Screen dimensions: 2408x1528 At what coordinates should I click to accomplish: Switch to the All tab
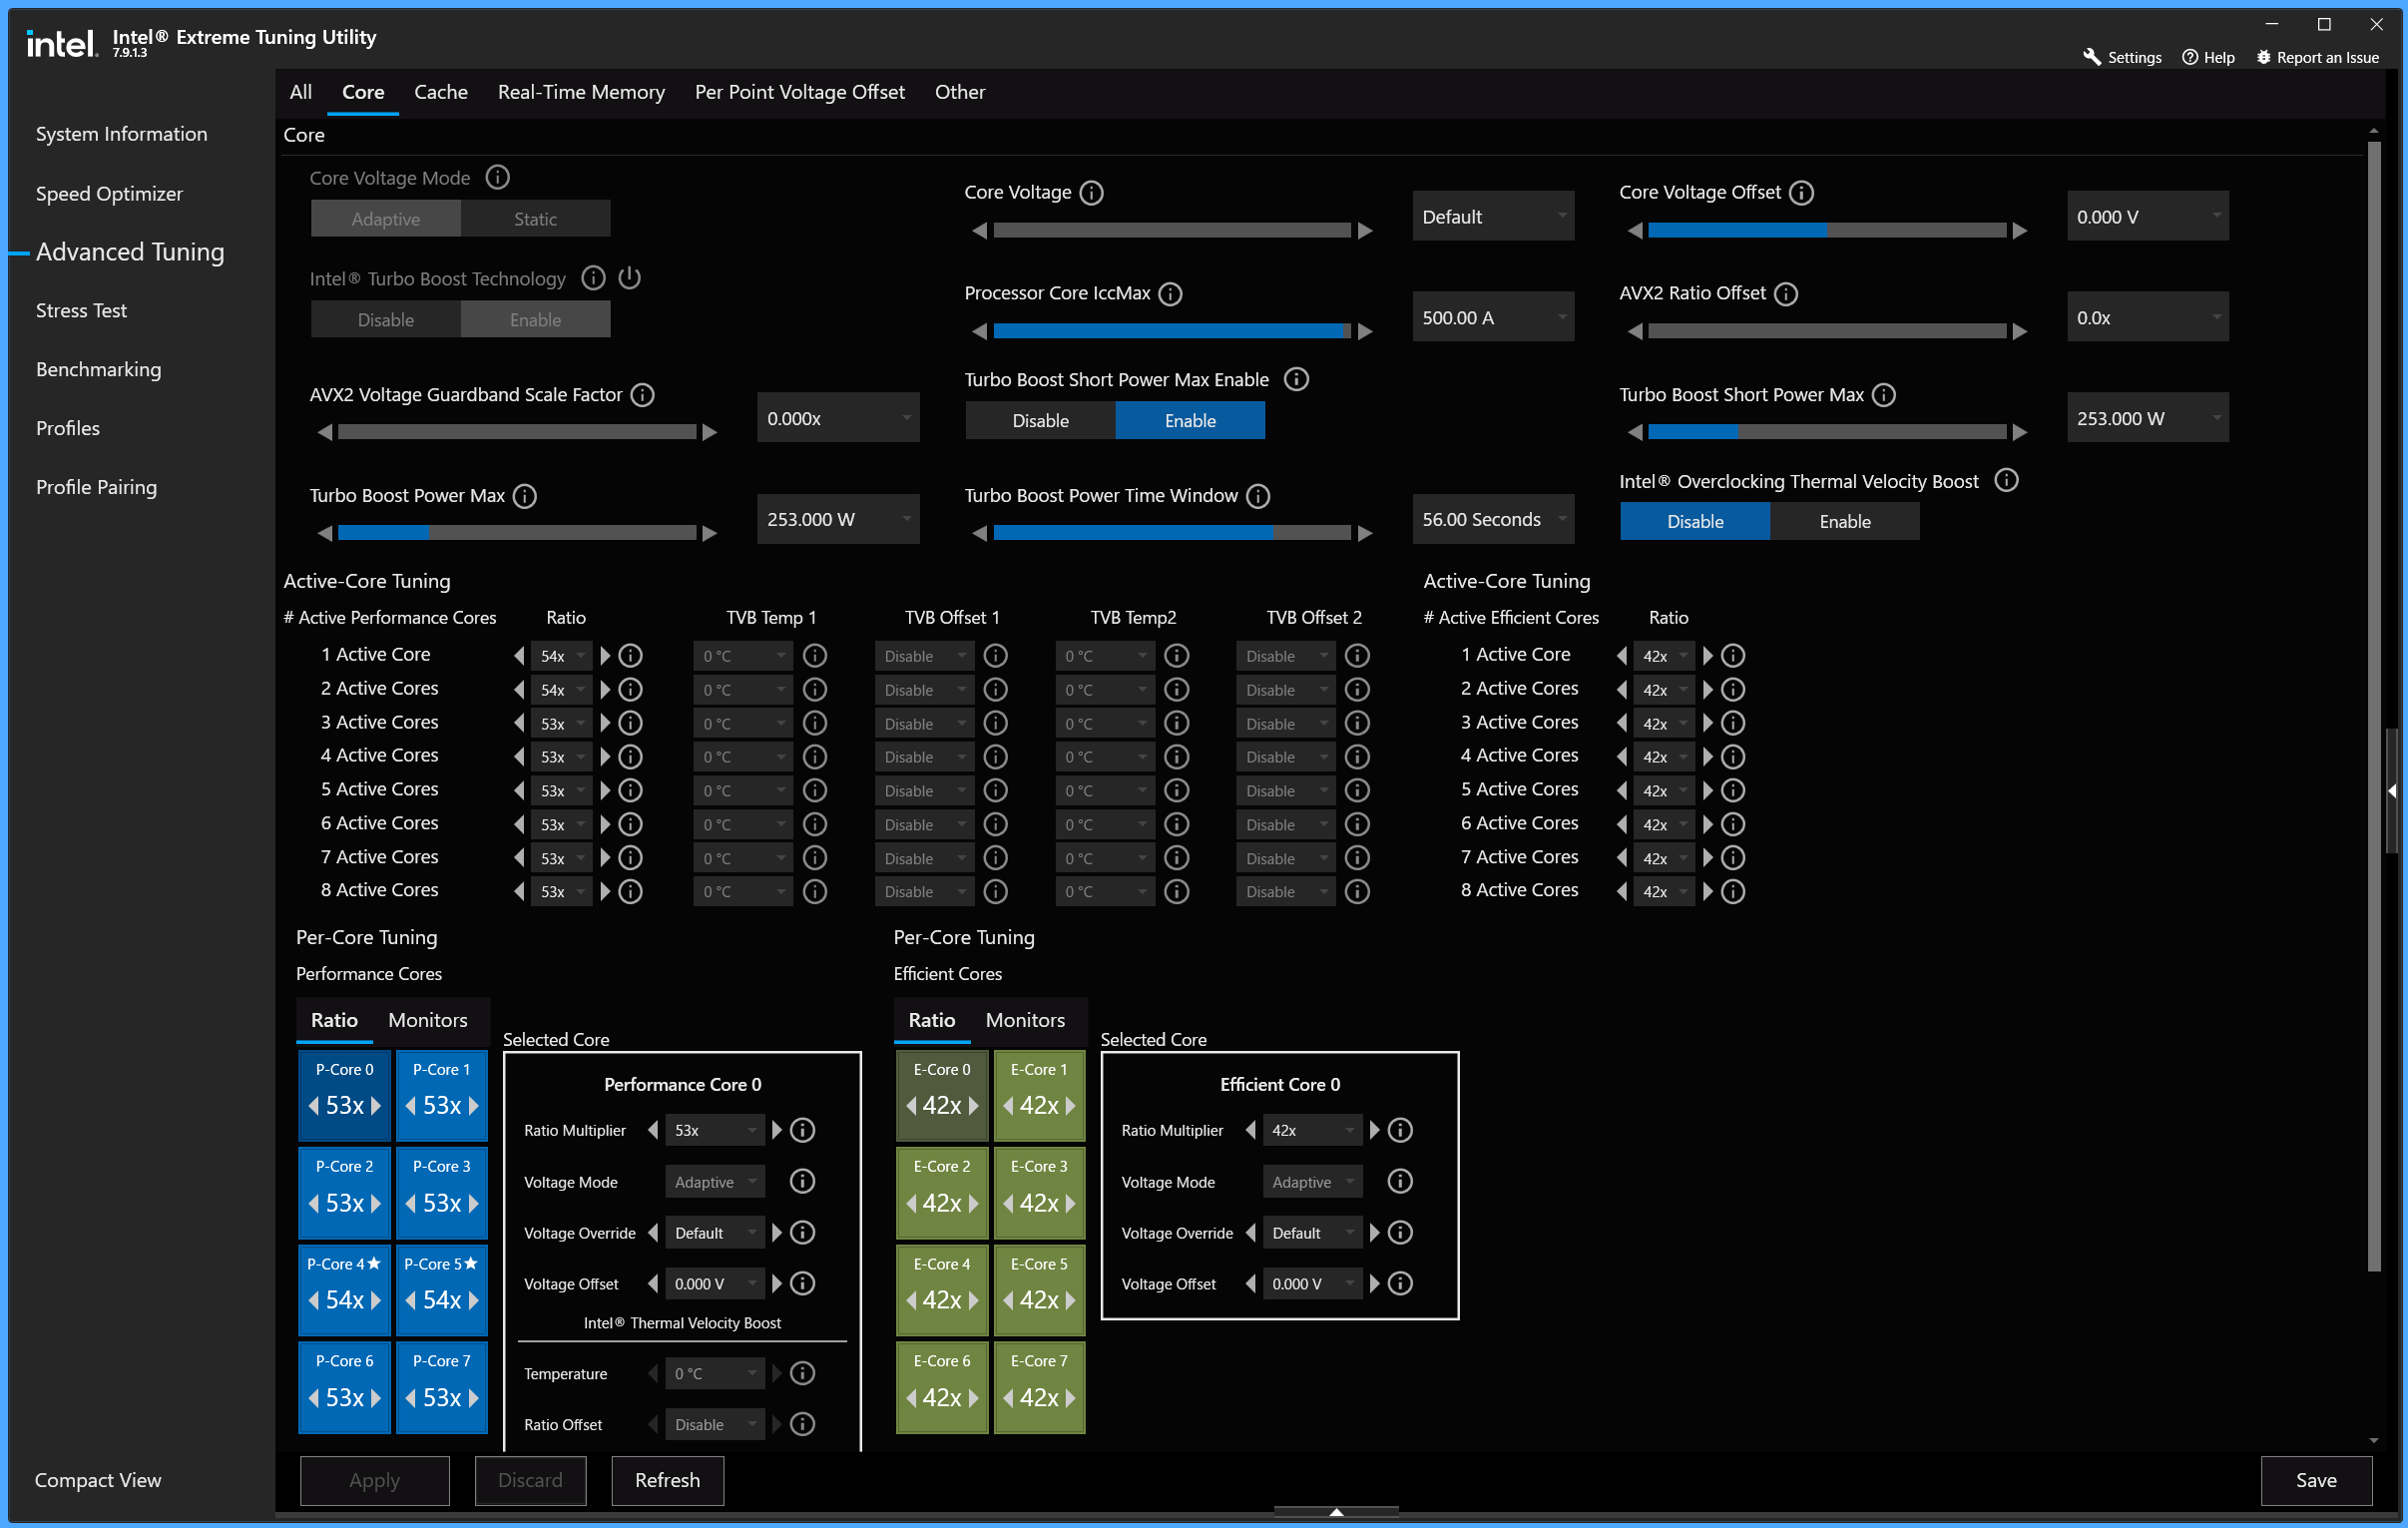pyautogui.click(x=301, y=92)
